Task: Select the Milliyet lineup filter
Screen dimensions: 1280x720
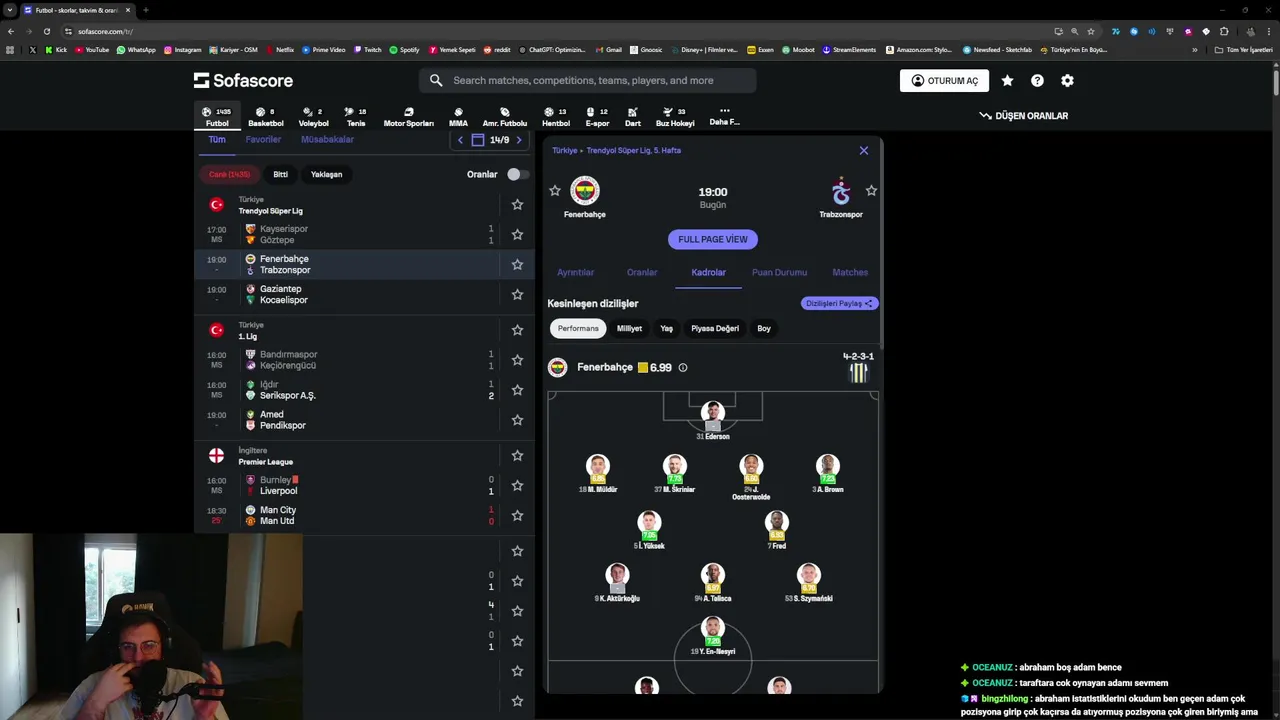Action: point(629,328)
